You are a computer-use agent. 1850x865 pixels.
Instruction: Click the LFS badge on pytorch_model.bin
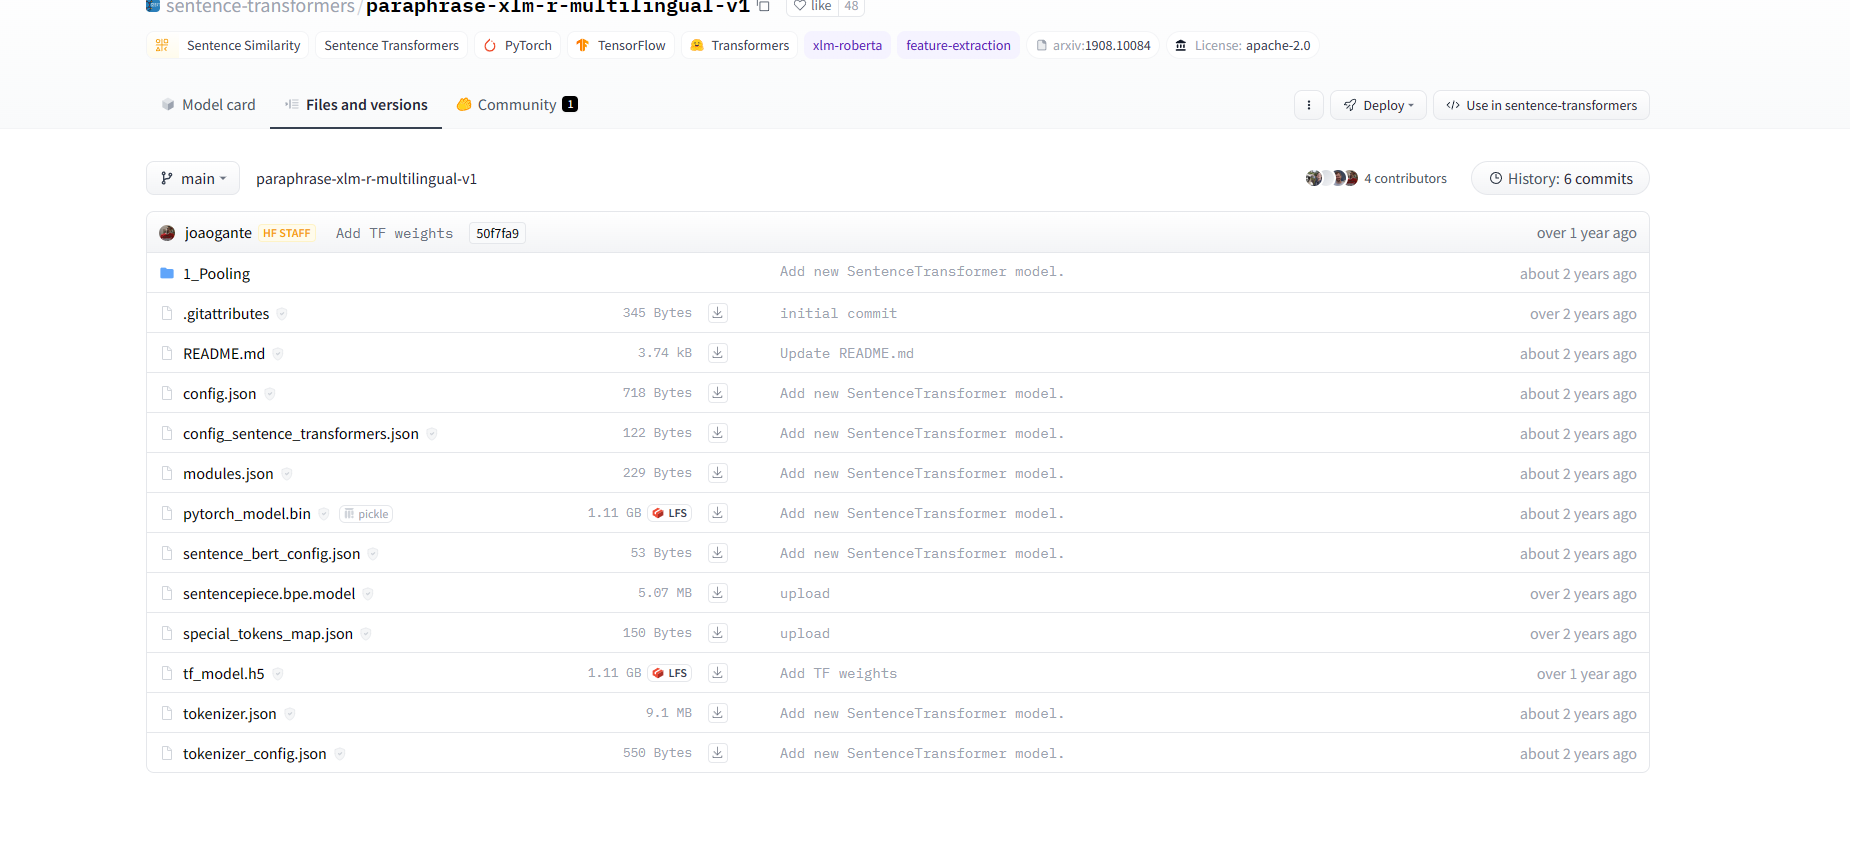pos(670,513)
